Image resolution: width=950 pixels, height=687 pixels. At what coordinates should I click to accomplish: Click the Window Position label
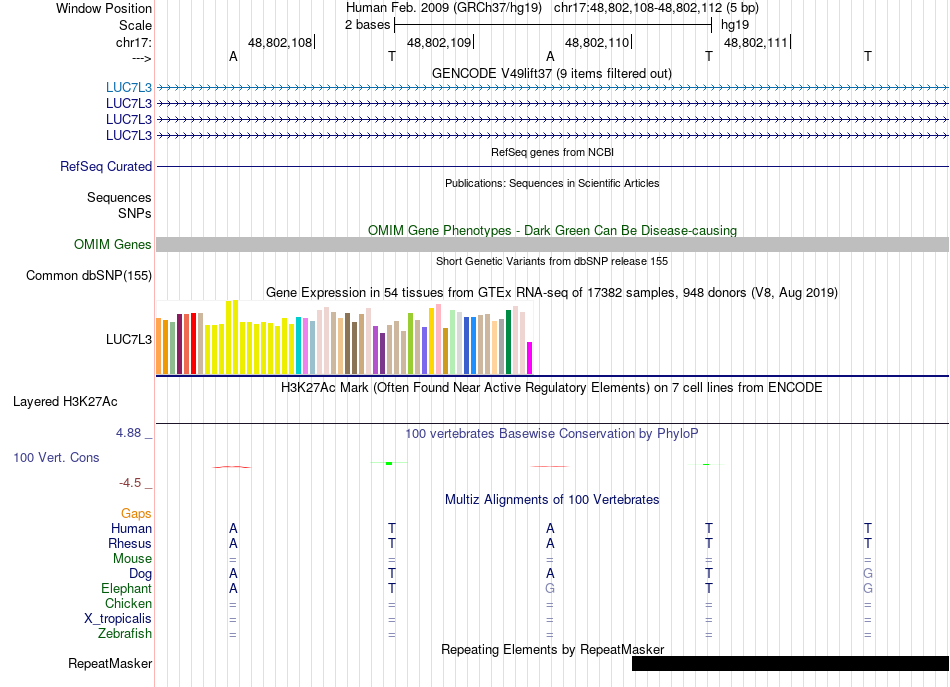tap(104, 8)
